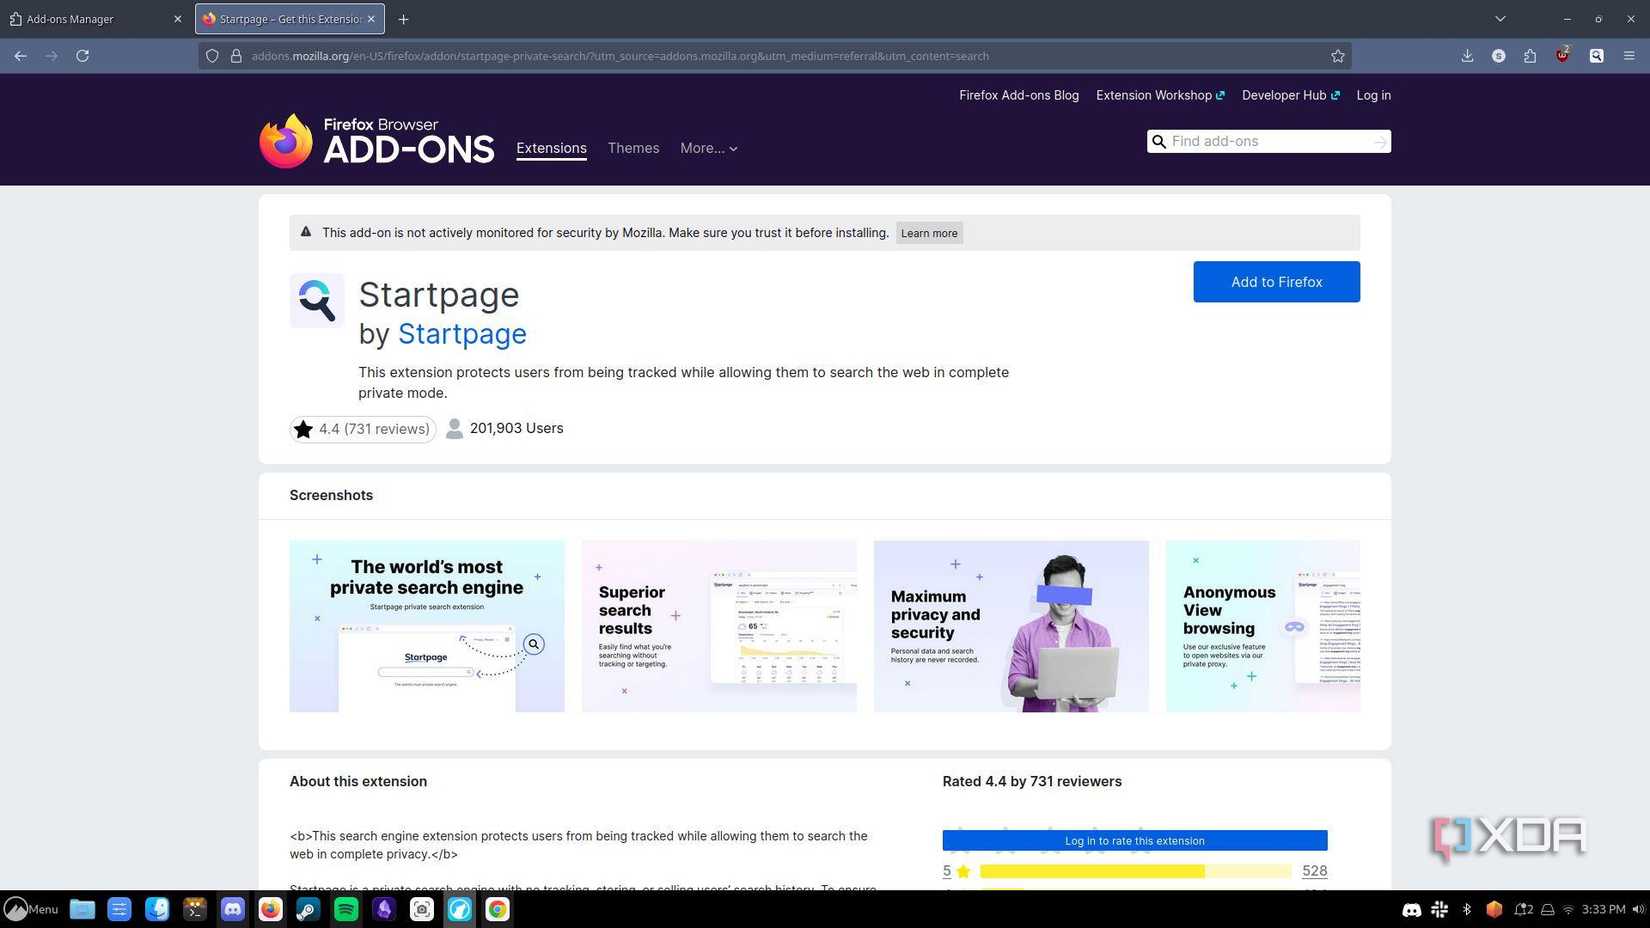
Task: Switch to the Add-ons Manager tab
Action: click(x=95, y=19)
